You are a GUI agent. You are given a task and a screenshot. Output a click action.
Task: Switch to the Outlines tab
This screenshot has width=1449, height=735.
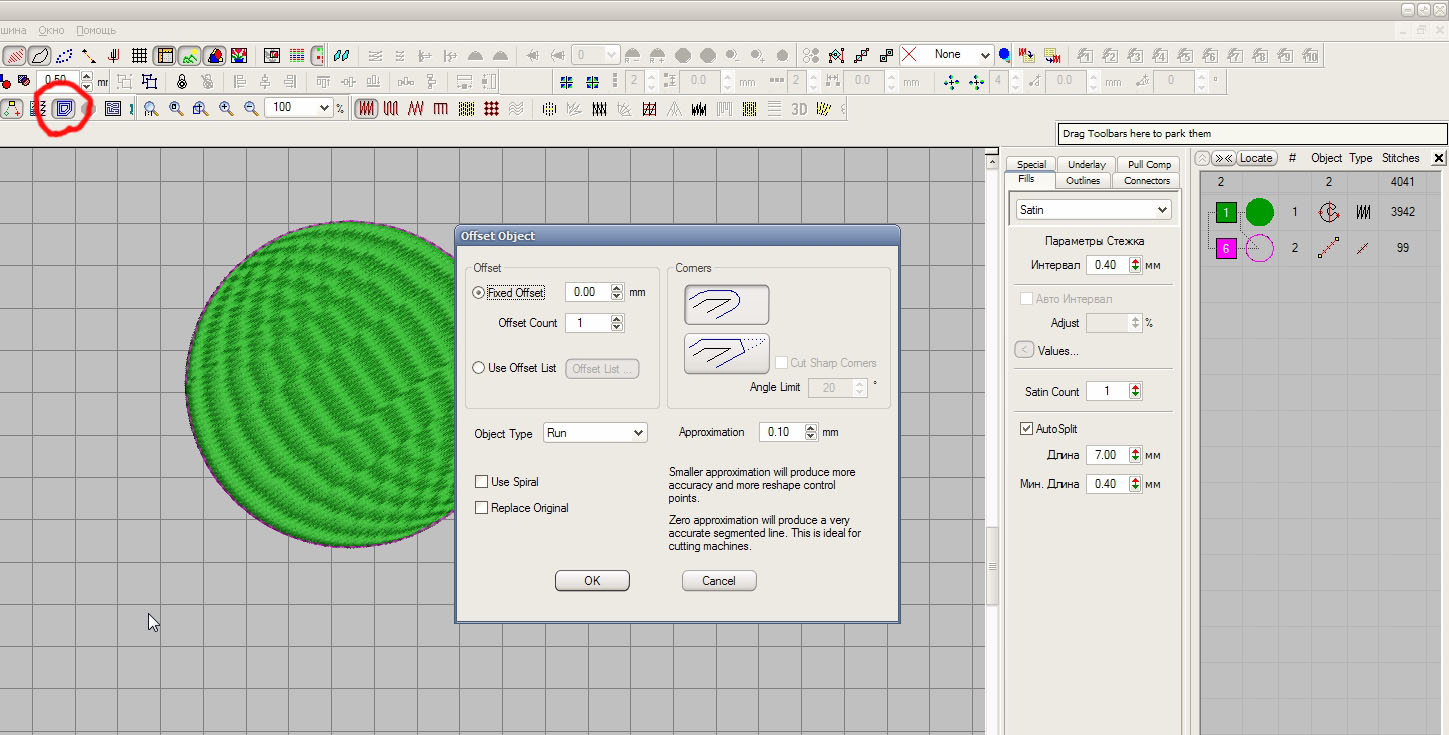[x=1082, y=181]
